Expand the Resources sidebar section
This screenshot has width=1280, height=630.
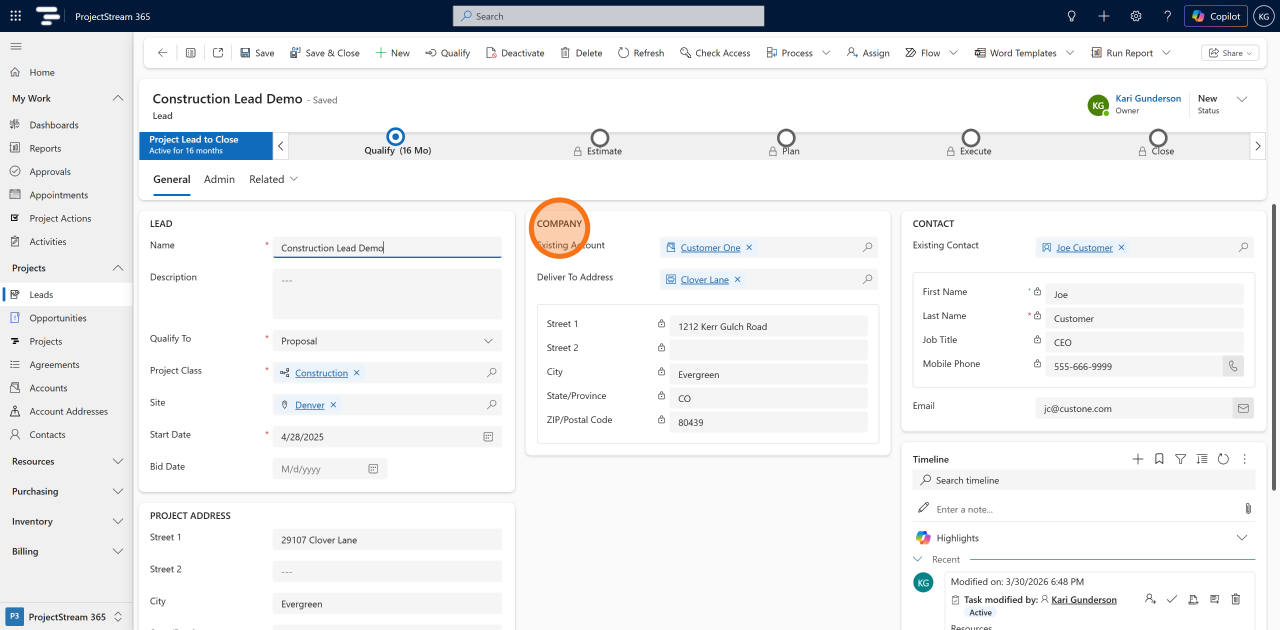(x=118, y=461)
